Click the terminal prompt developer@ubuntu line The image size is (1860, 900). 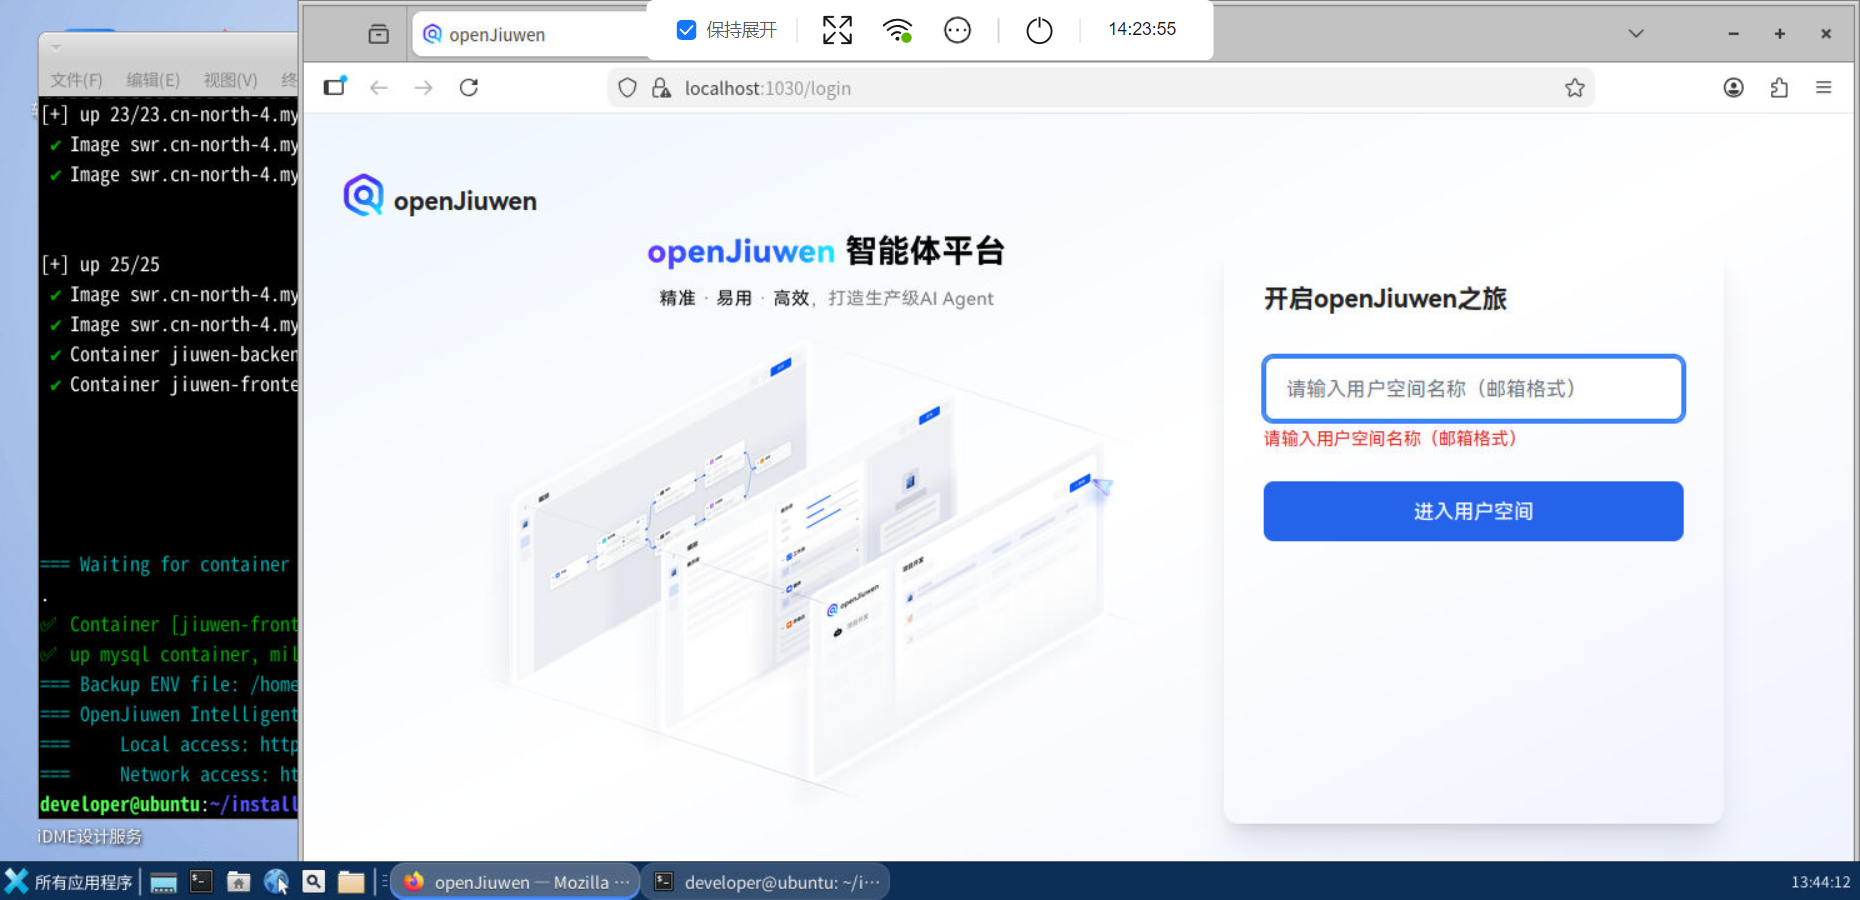click(169, 804)
